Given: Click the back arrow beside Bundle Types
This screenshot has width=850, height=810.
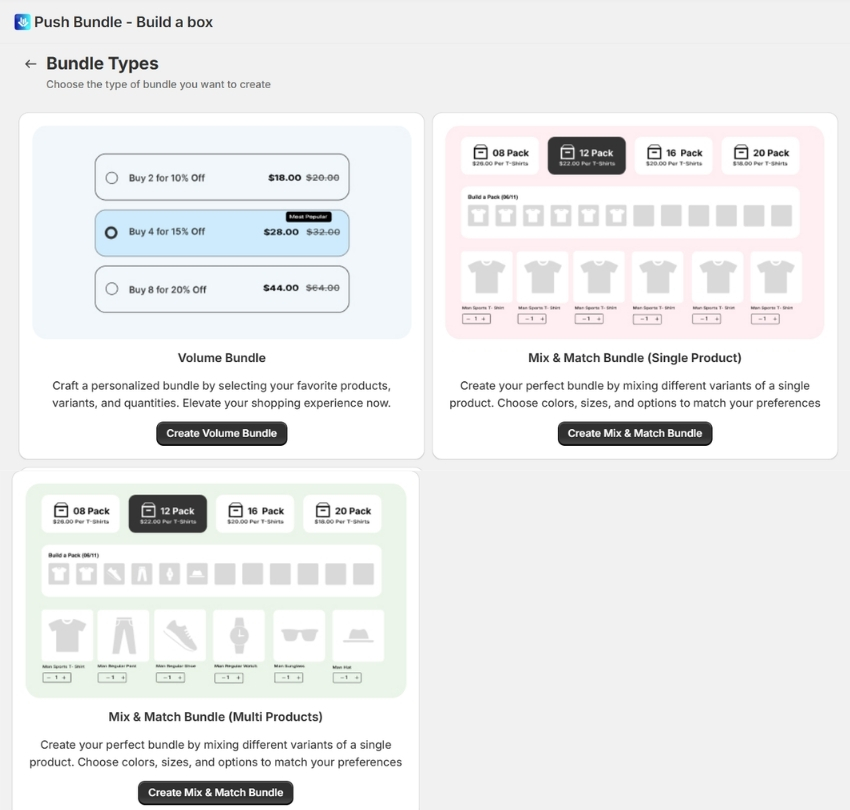Looking at the screenshot, I should pos(30,64).
